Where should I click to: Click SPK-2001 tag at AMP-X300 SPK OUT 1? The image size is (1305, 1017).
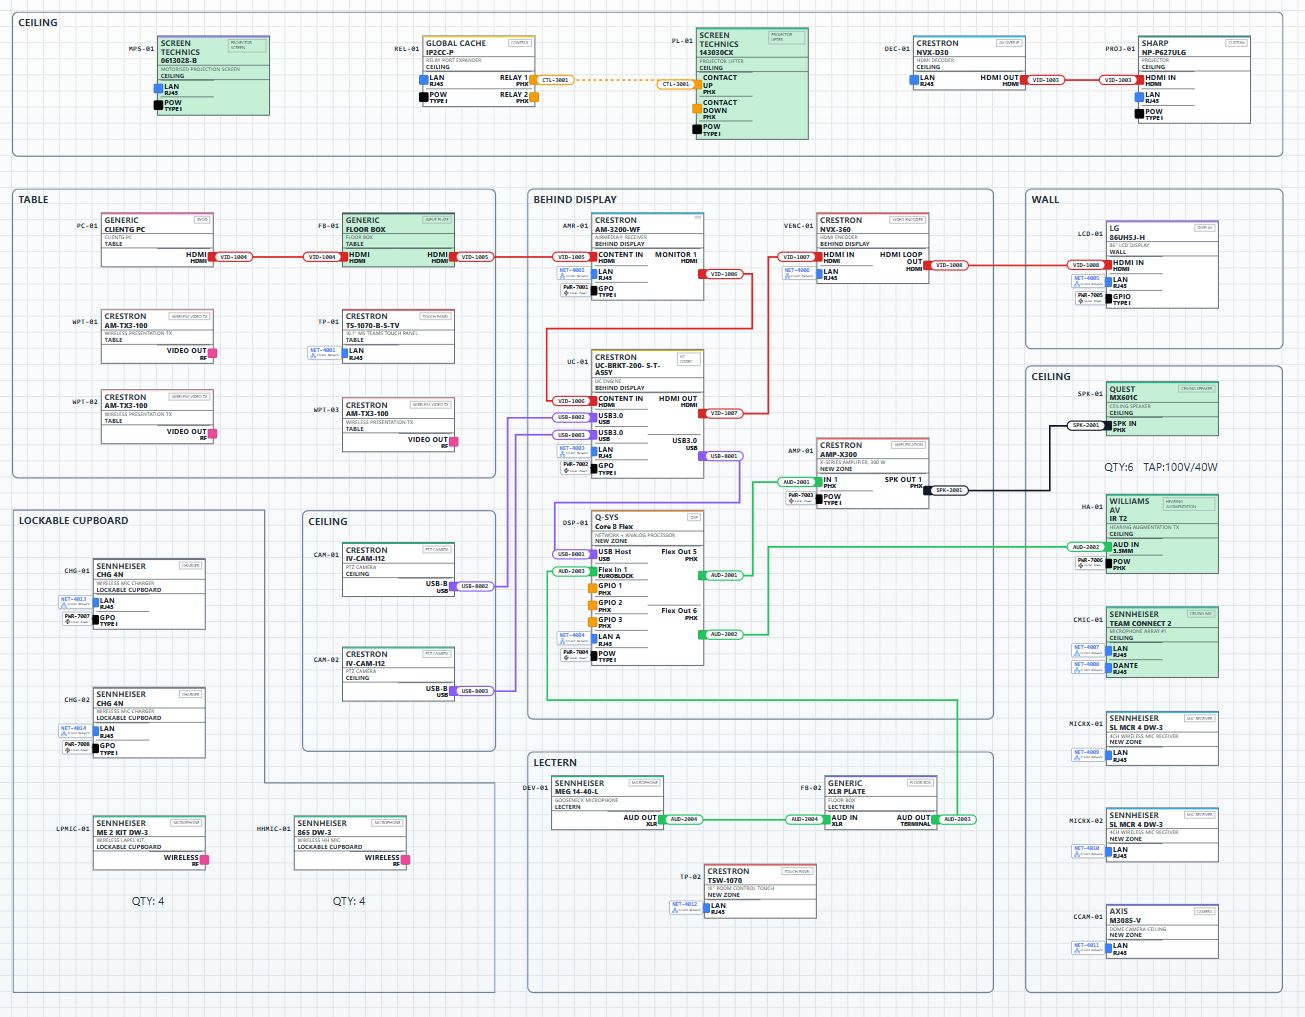coord(949,490)
